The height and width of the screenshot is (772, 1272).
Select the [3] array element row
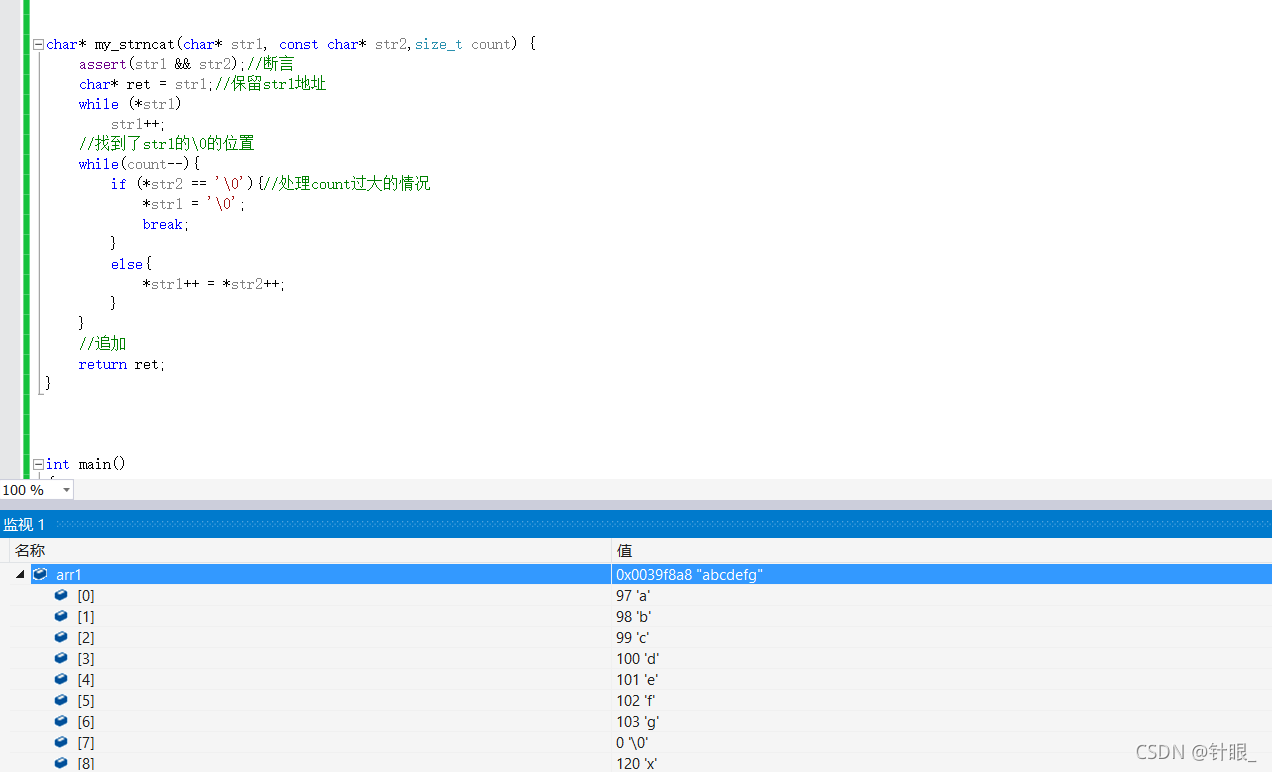636,658
